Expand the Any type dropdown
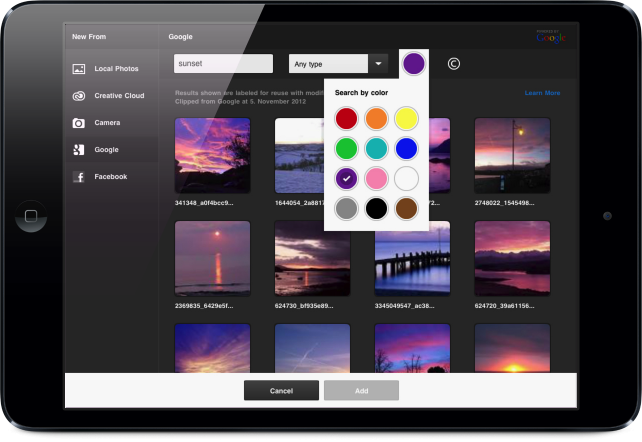 328,64
